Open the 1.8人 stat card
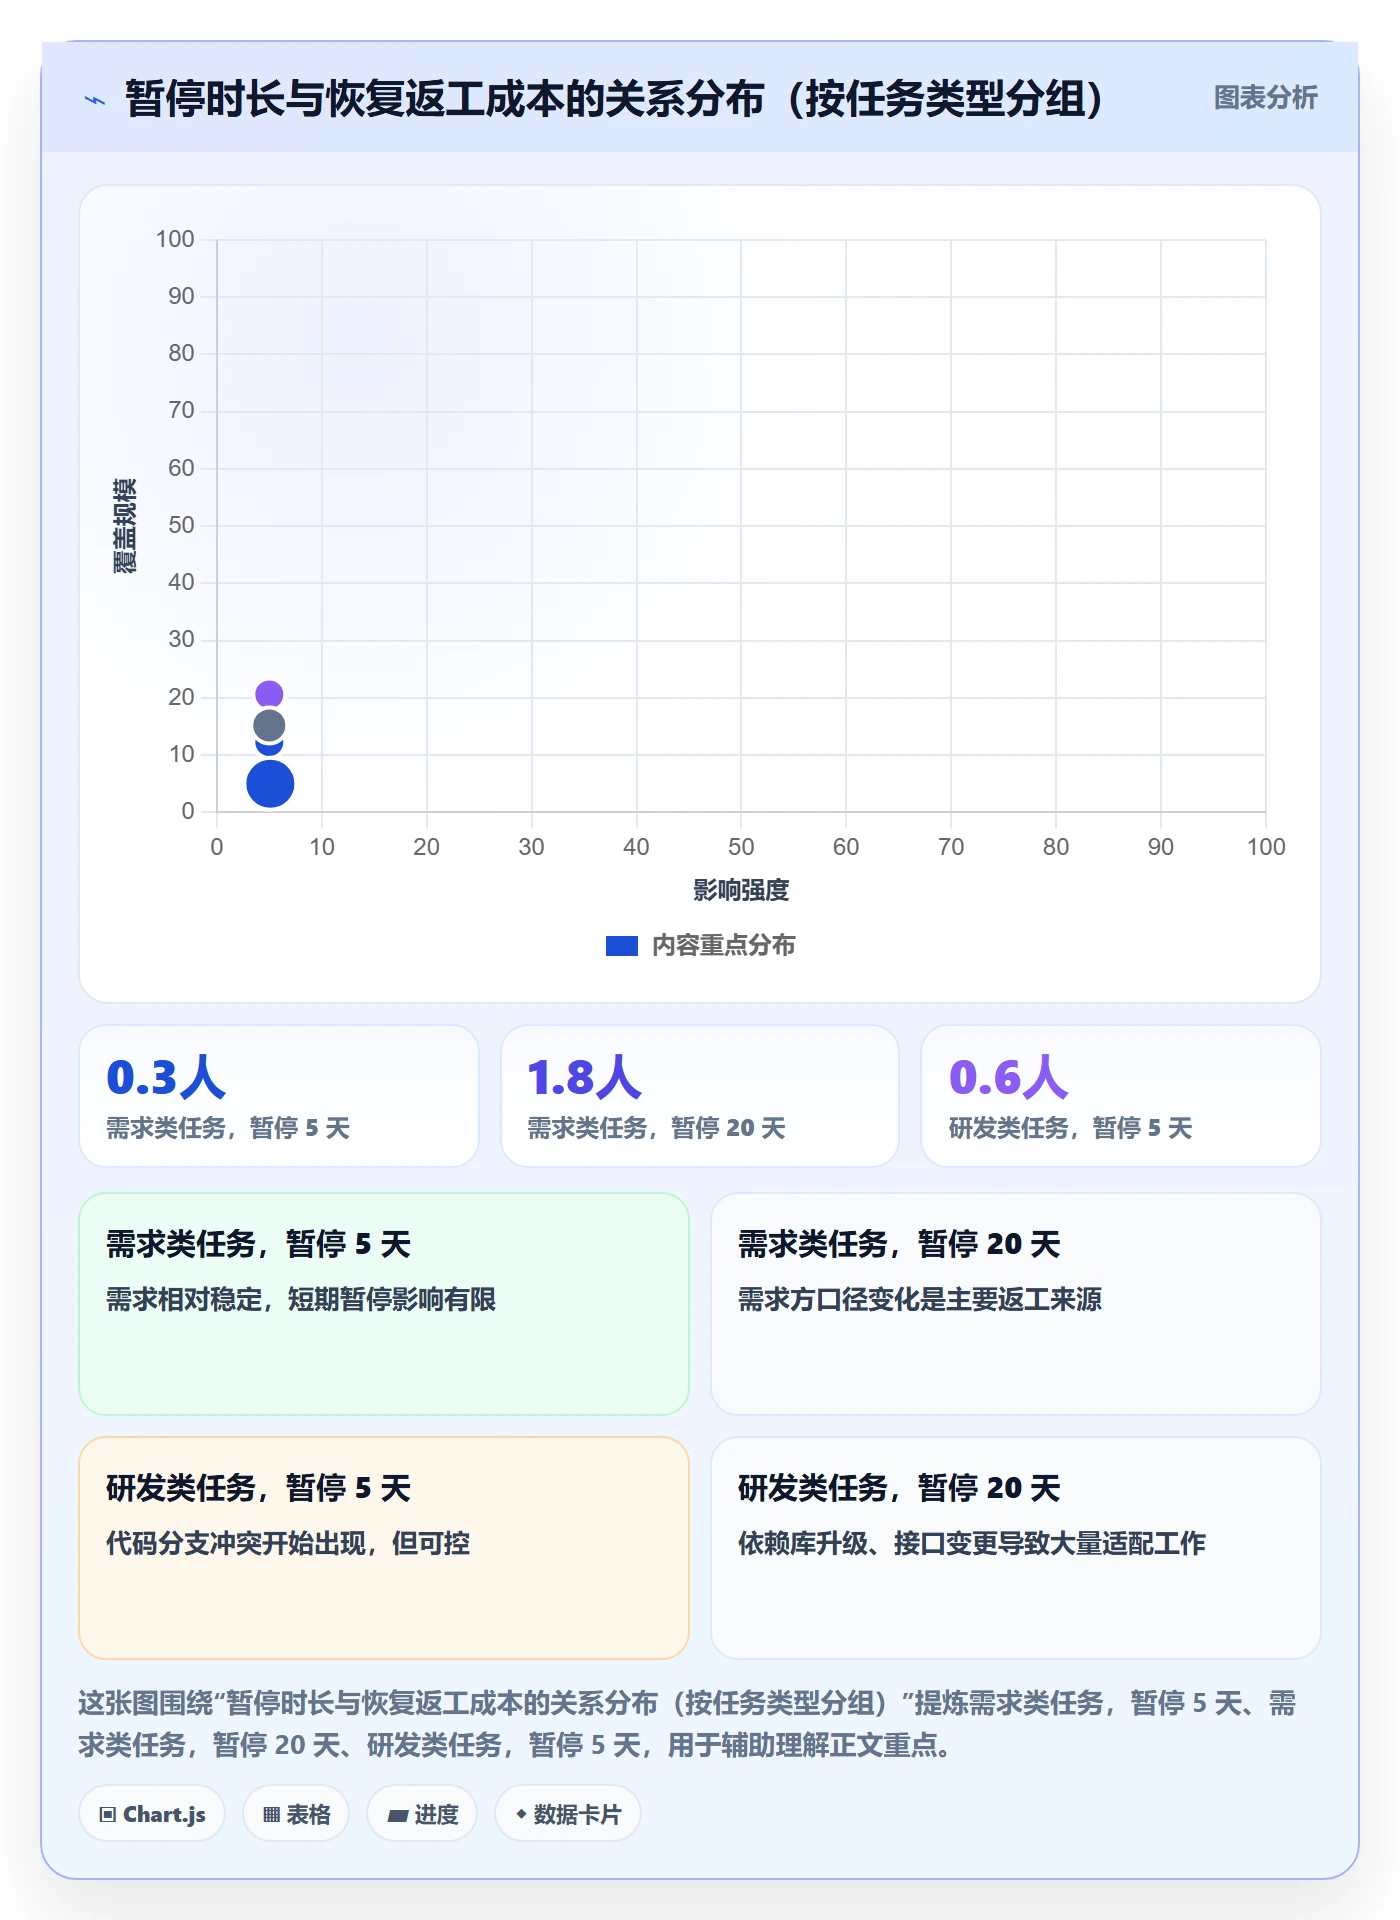This screenshot has width=1400, height=1920. (700, 1096)
